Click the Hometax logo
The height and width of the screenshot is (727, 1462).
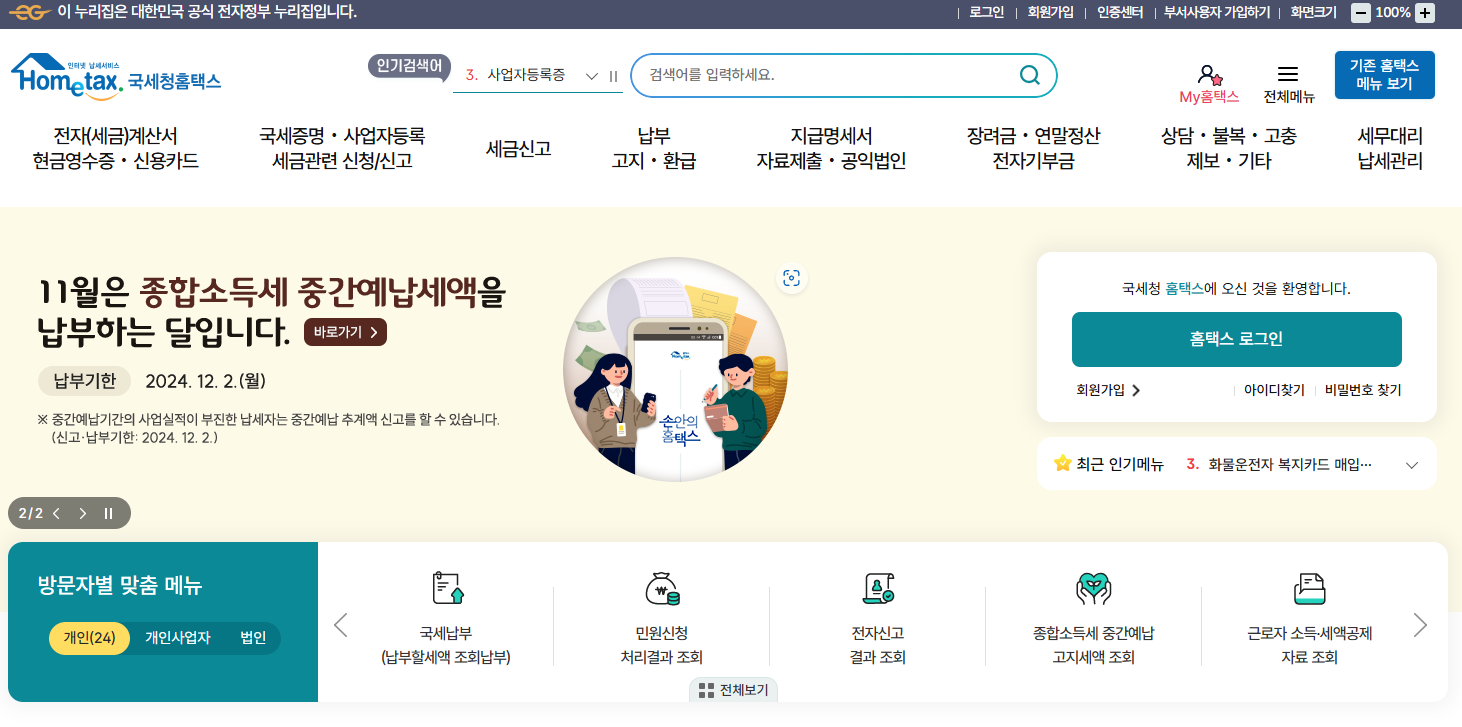[116, 75]
